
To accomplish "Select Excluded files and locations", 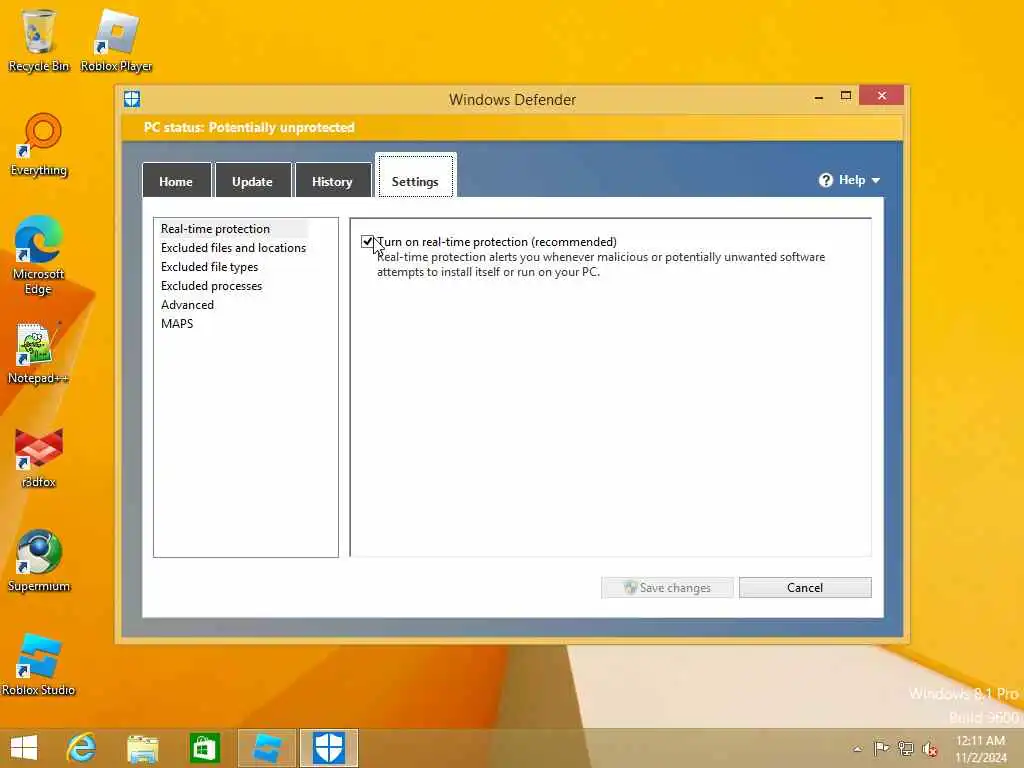I will coord(233,248).
